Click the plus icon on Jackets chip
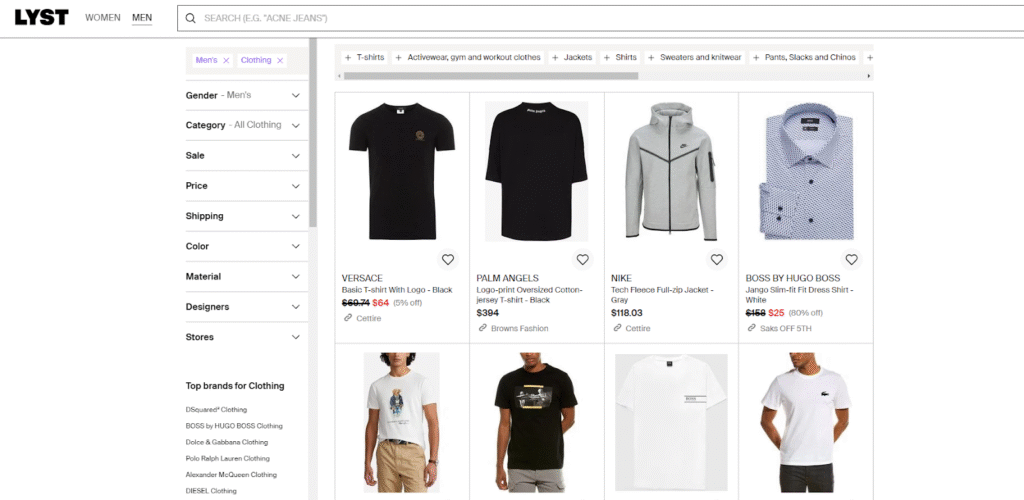 (555, 57)
